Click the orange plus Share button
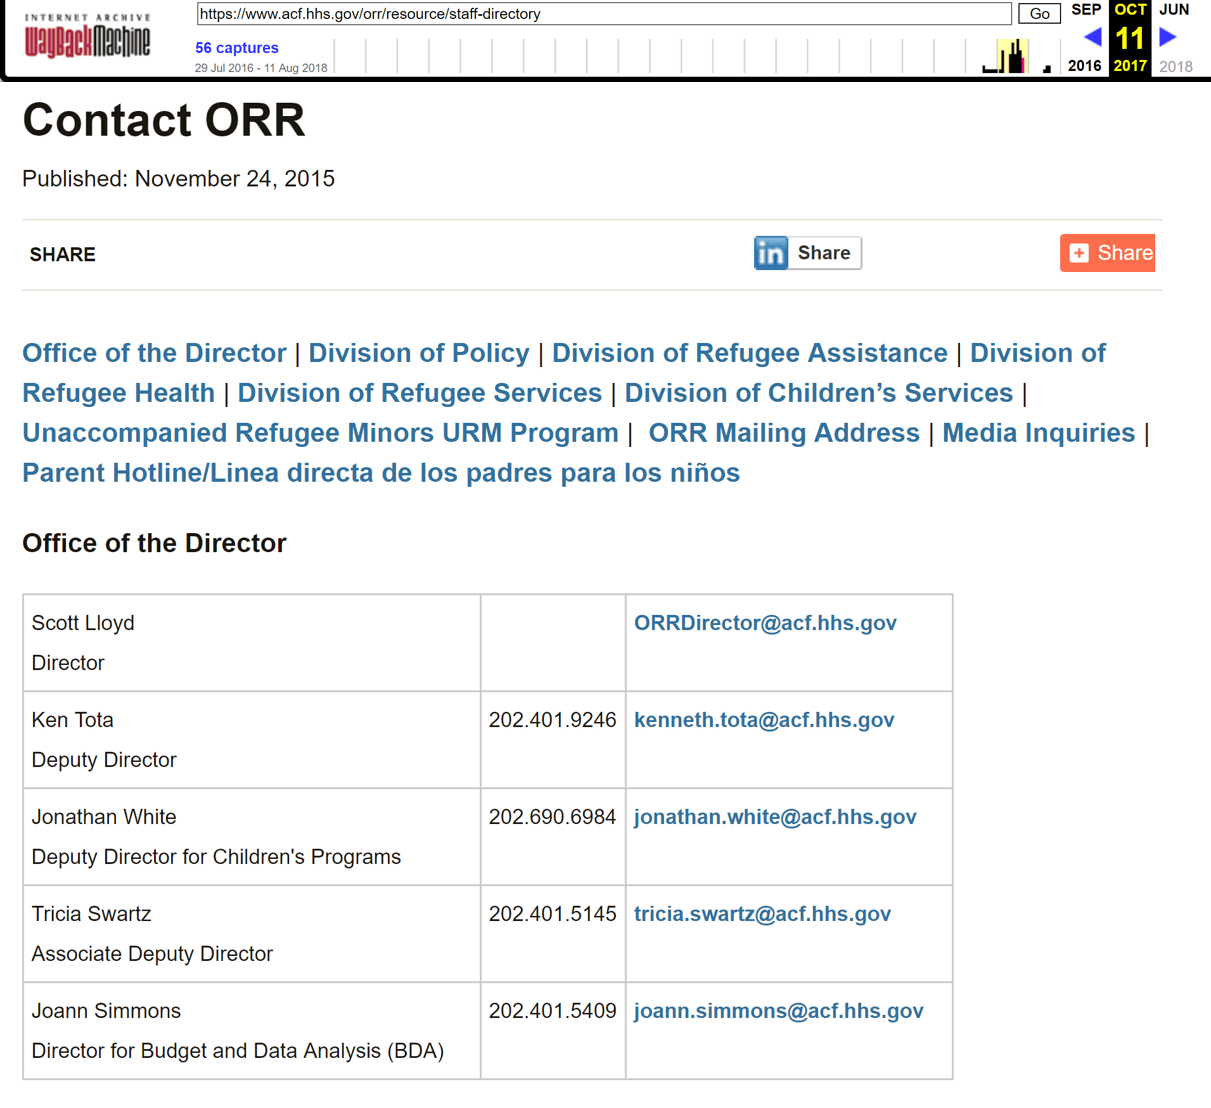This screenshot has width=1211, height=1108. click(x=1108, y=253)
